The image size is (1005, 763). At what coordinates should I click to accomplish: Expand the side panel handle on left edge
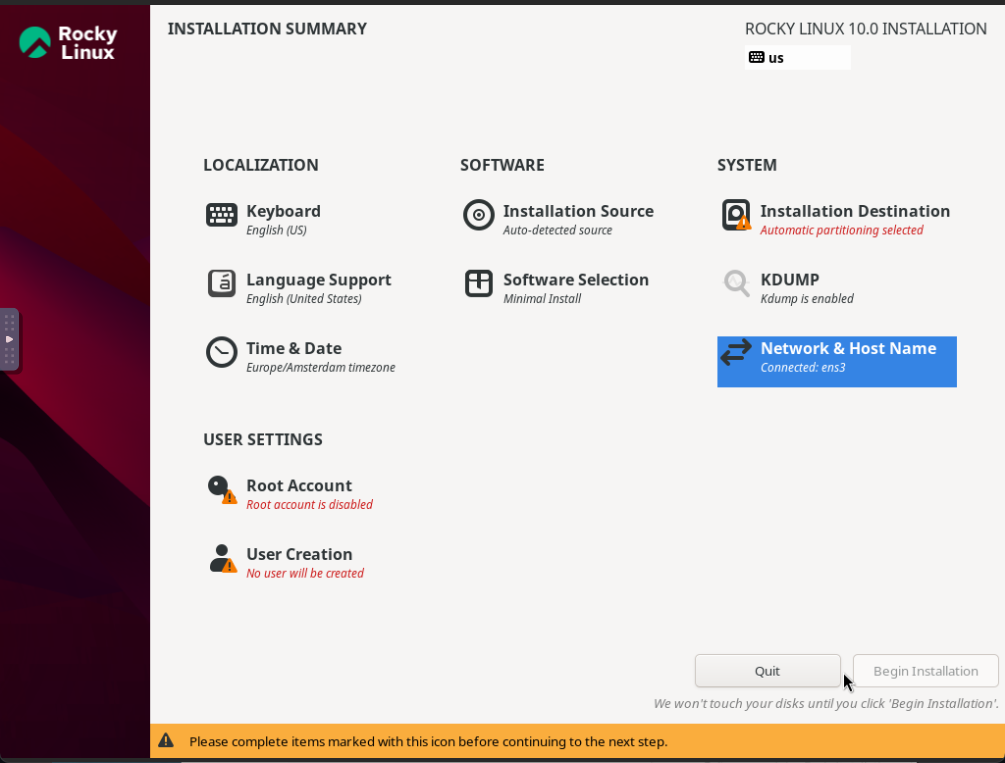[9, 339]
